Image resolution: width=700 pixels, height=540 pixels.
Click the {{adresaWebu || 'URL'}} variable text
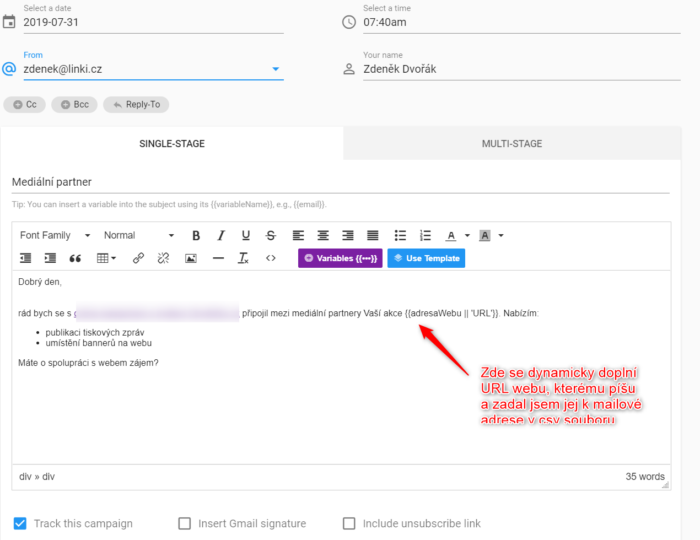(452, 313)
